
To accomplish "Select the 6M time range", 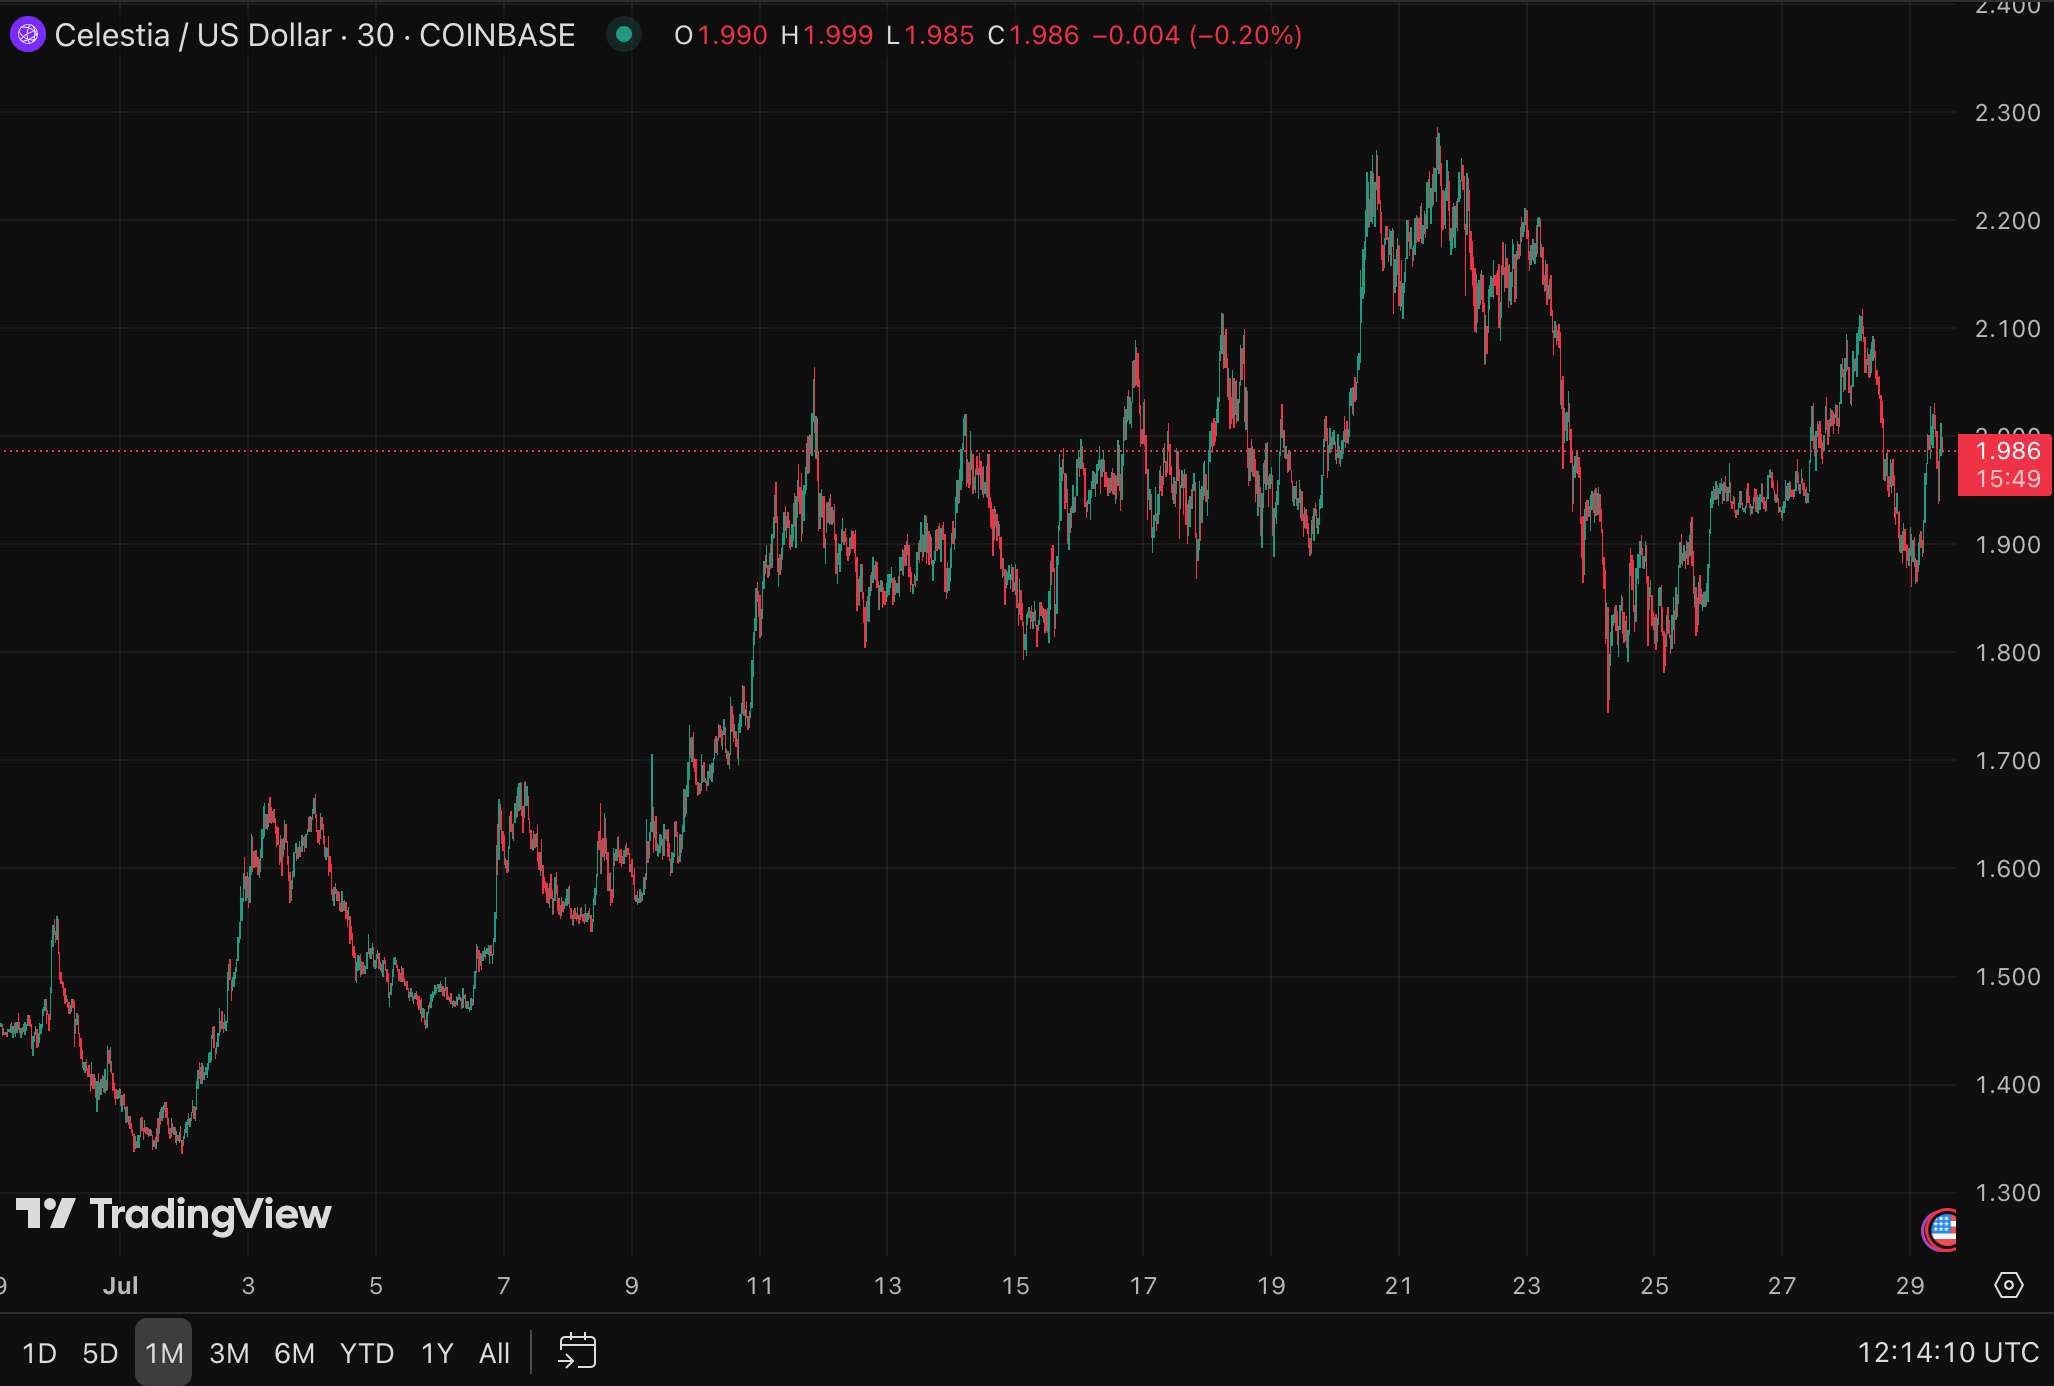I will pos(294,1353).
